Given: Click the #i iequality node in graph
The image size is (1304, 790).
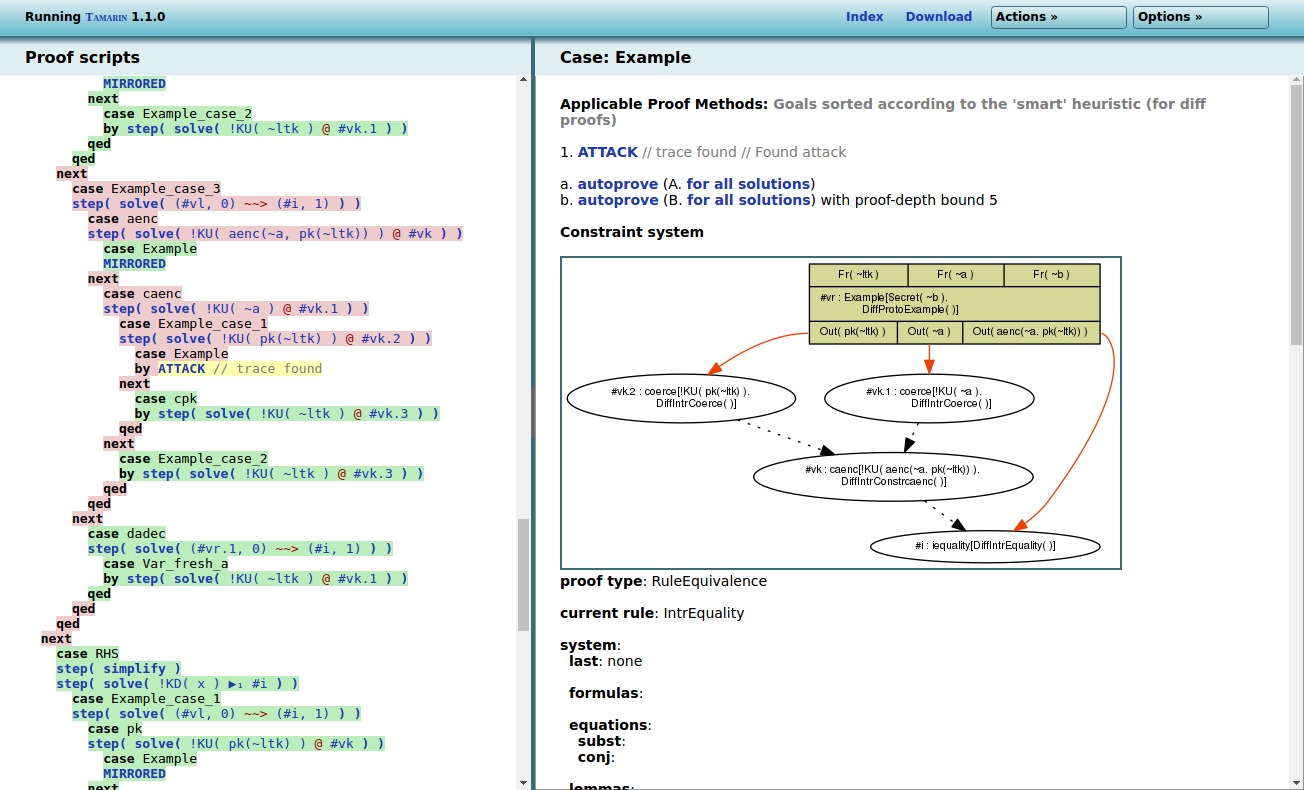Looking at the screenshot, I should click(985, 545).
